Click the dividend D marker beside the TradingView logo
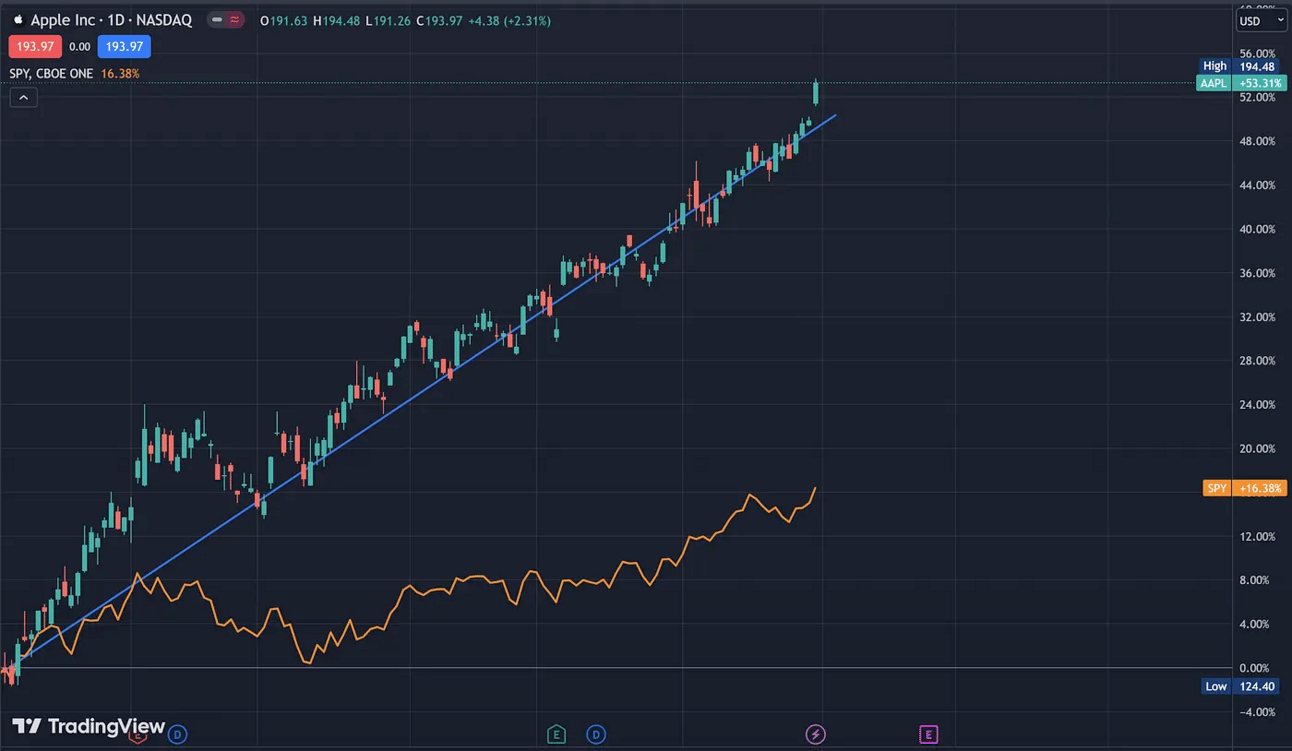Image resolution: width=1292 pixels, height=751 pixels. pyautogui.click(x=177, y=735)
